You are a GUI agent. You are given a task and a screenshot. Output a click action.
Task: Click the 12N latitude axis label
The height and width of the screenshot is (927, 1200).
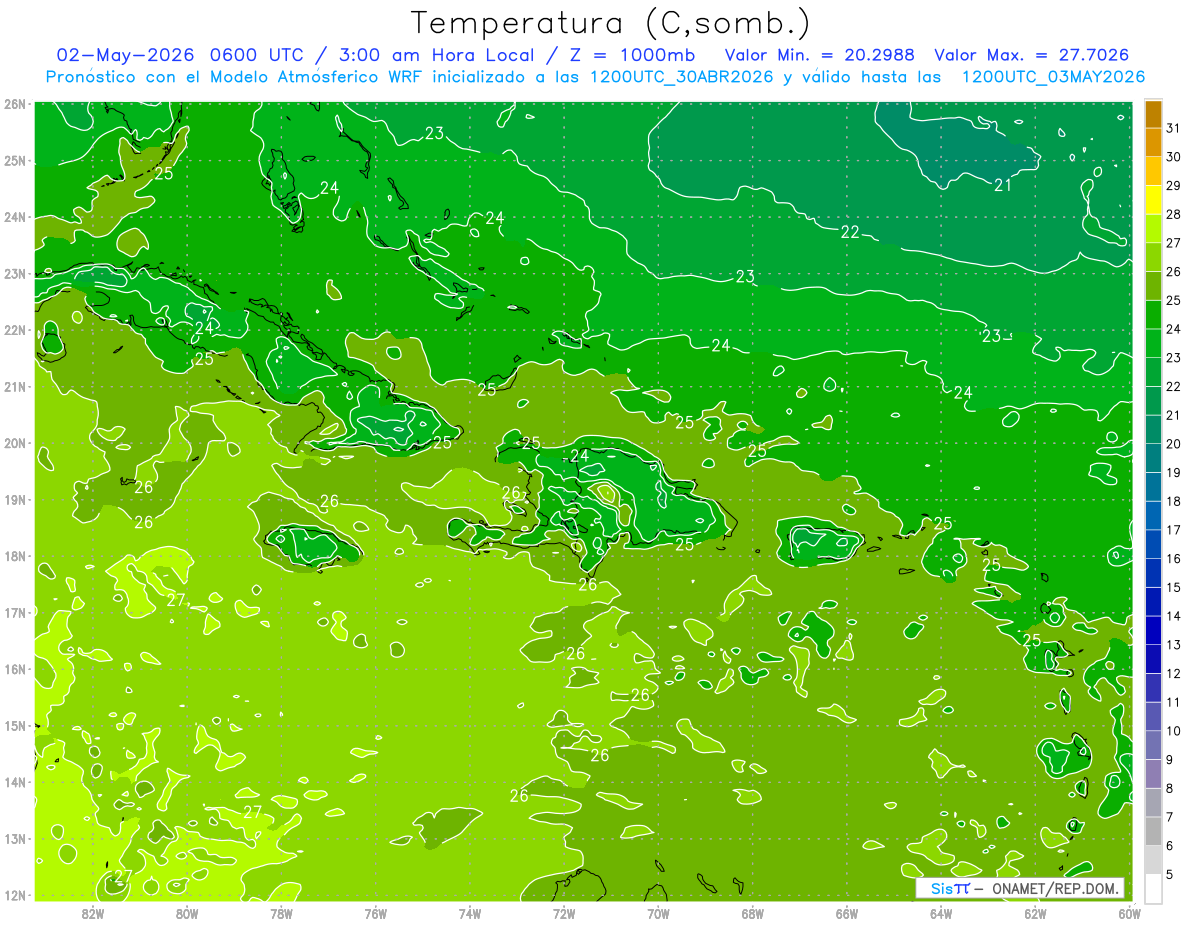15,895
